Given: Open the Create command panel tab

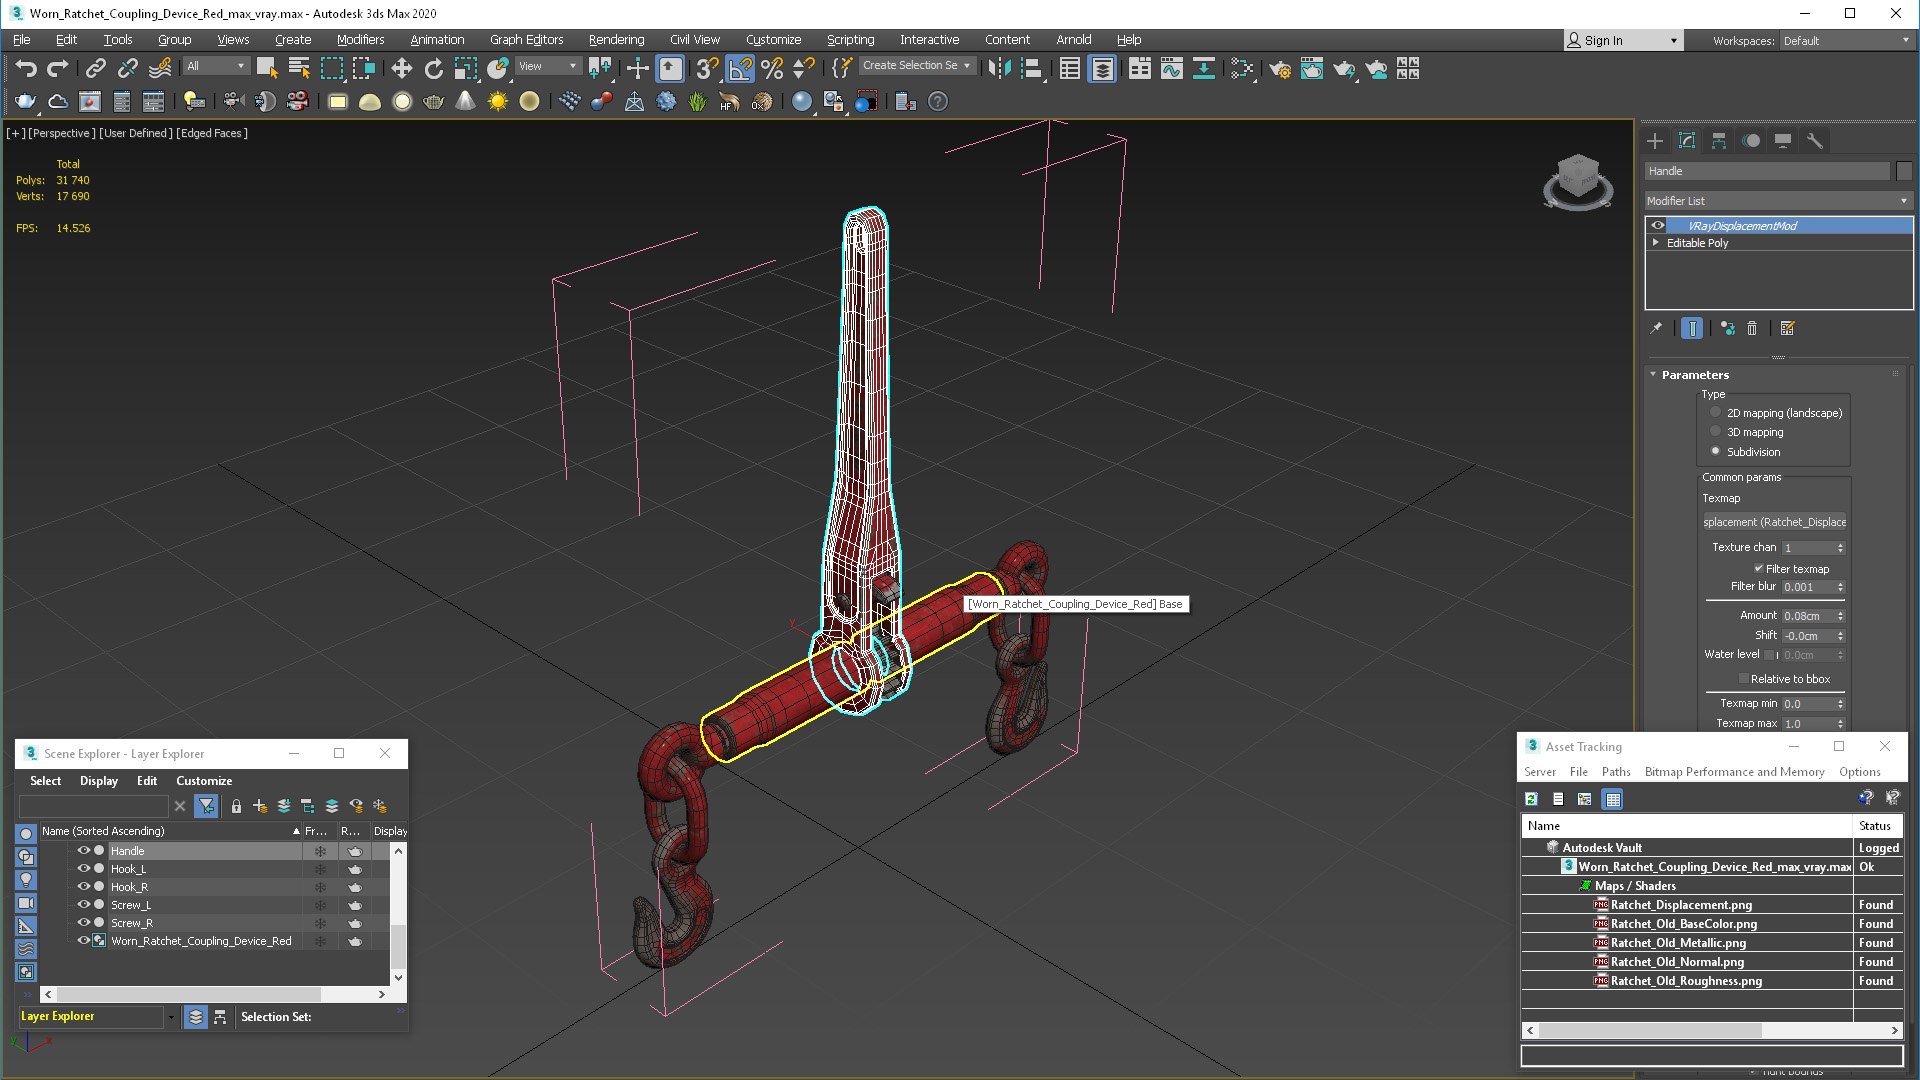Looking at the screenshot, I should (1655, 141).
